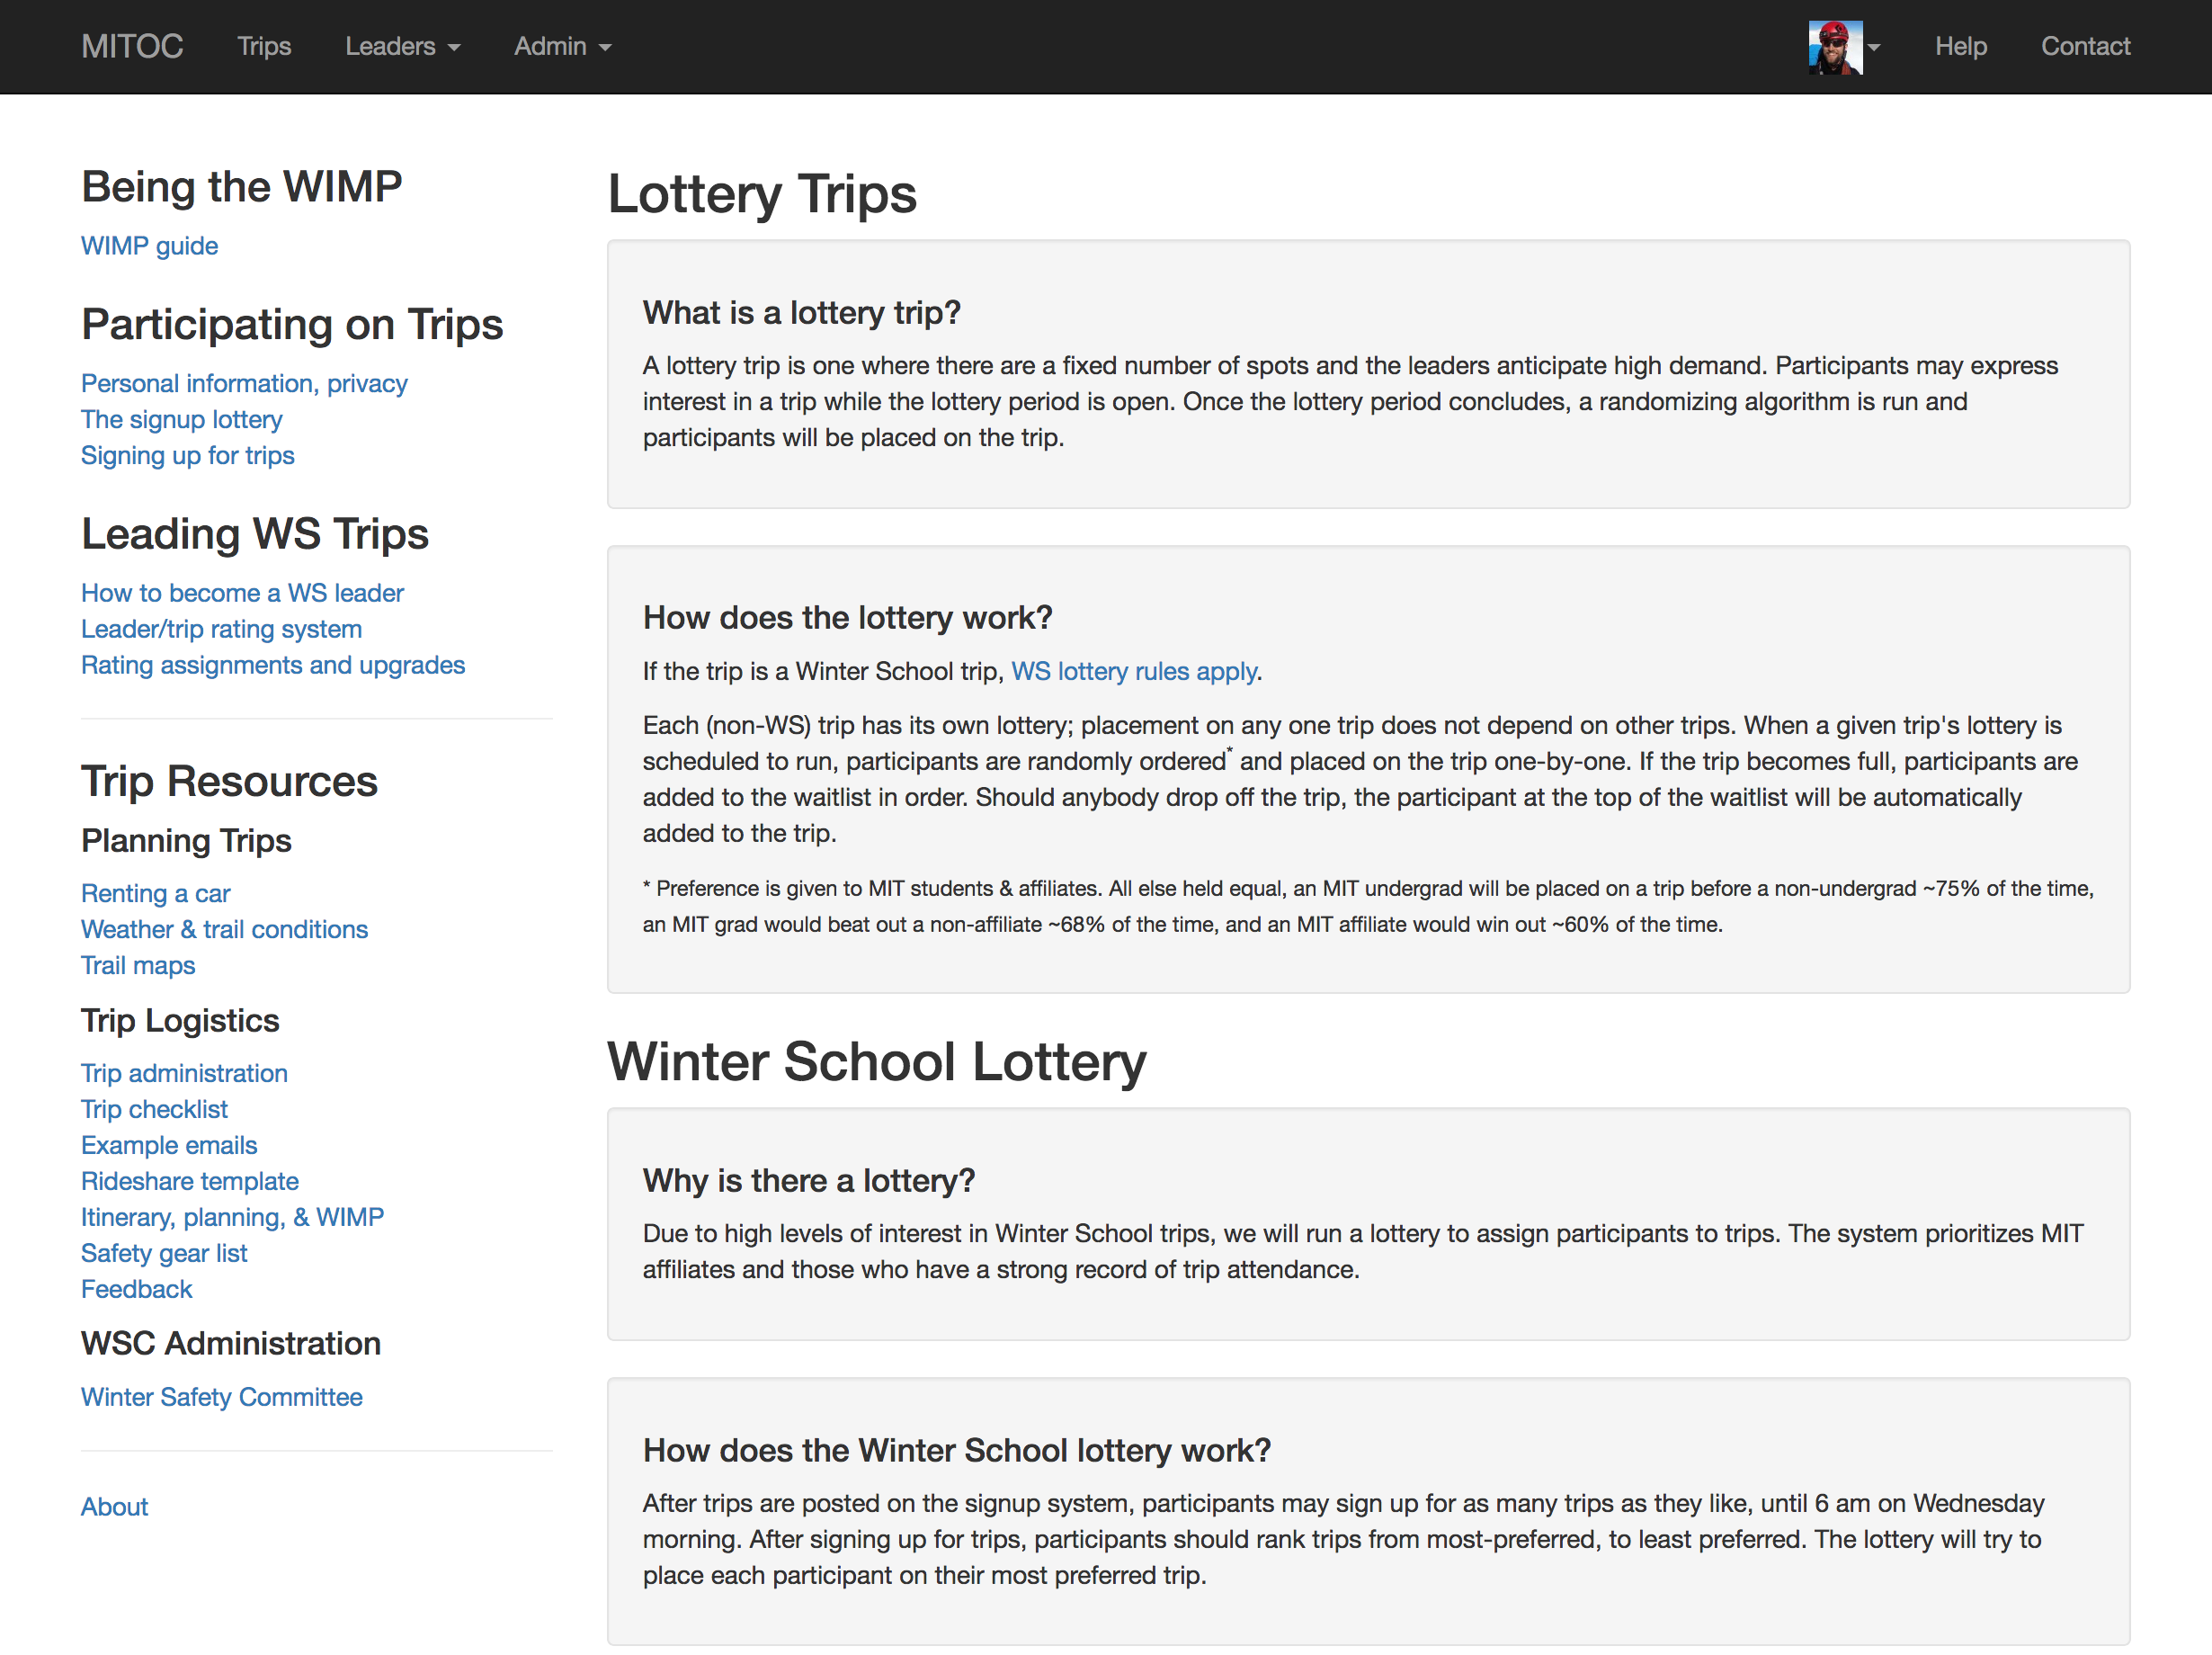Open the Safety gear list

(x=164, y=1253)
